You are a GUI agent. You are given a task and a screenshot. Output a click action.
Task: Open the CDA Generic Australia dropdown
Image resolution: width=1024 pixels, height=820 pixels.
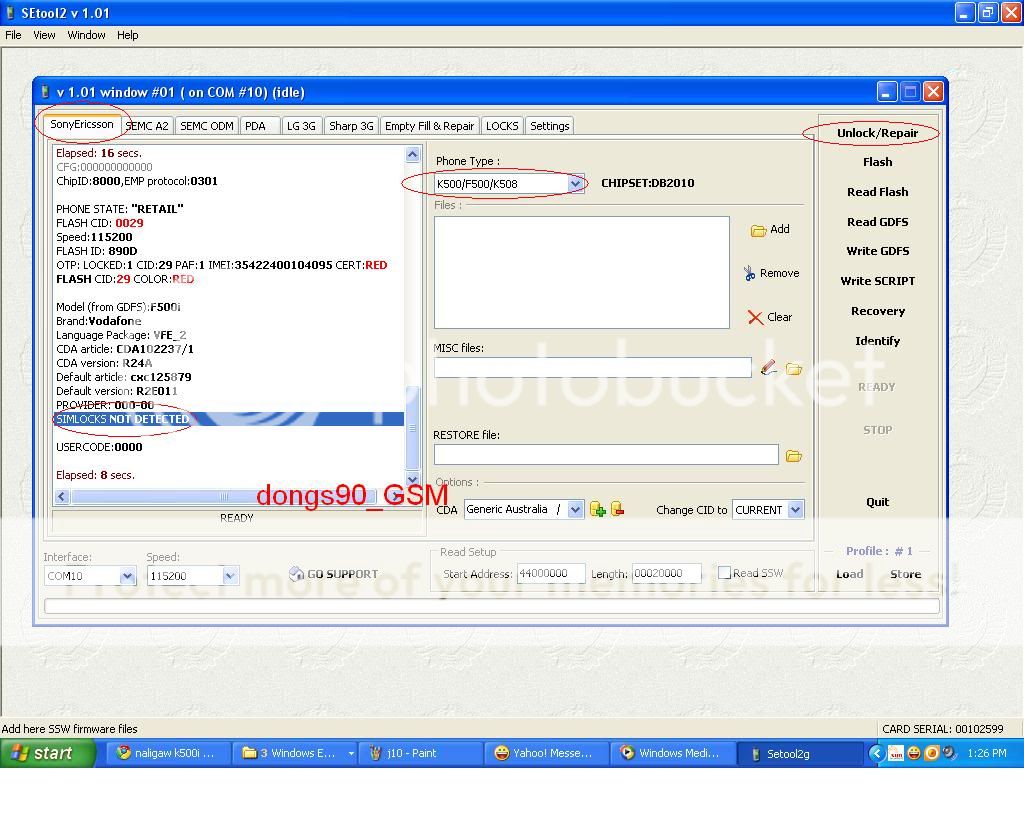(575, 509)
